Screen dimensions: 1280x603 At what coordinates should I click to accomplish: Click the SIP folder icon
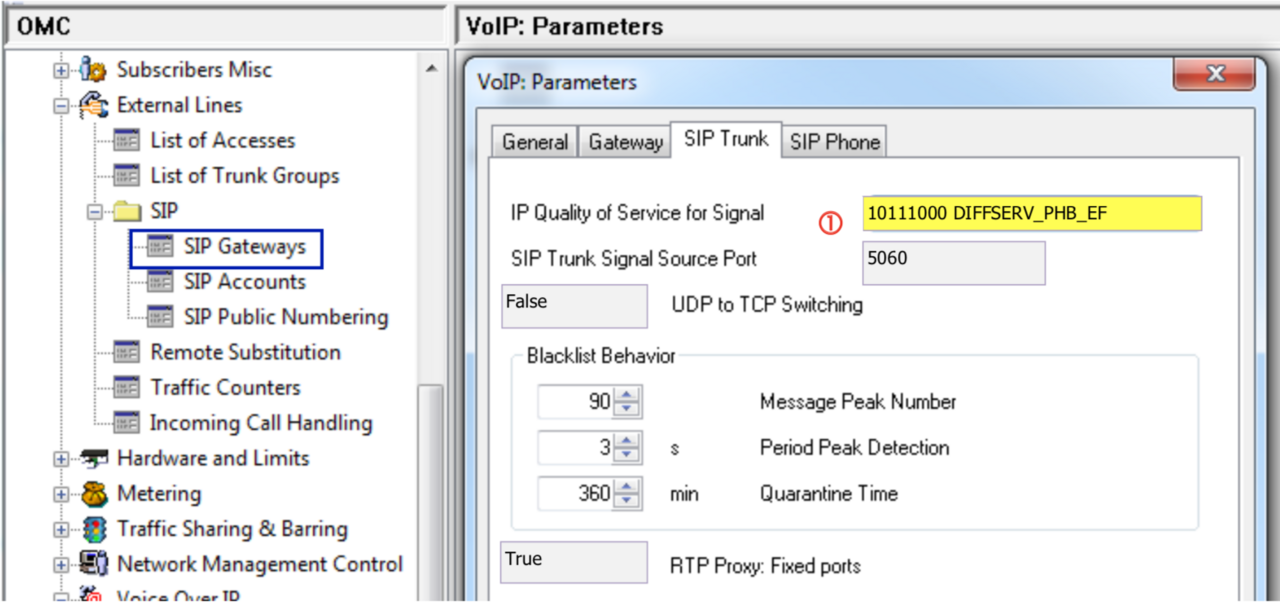127,212
